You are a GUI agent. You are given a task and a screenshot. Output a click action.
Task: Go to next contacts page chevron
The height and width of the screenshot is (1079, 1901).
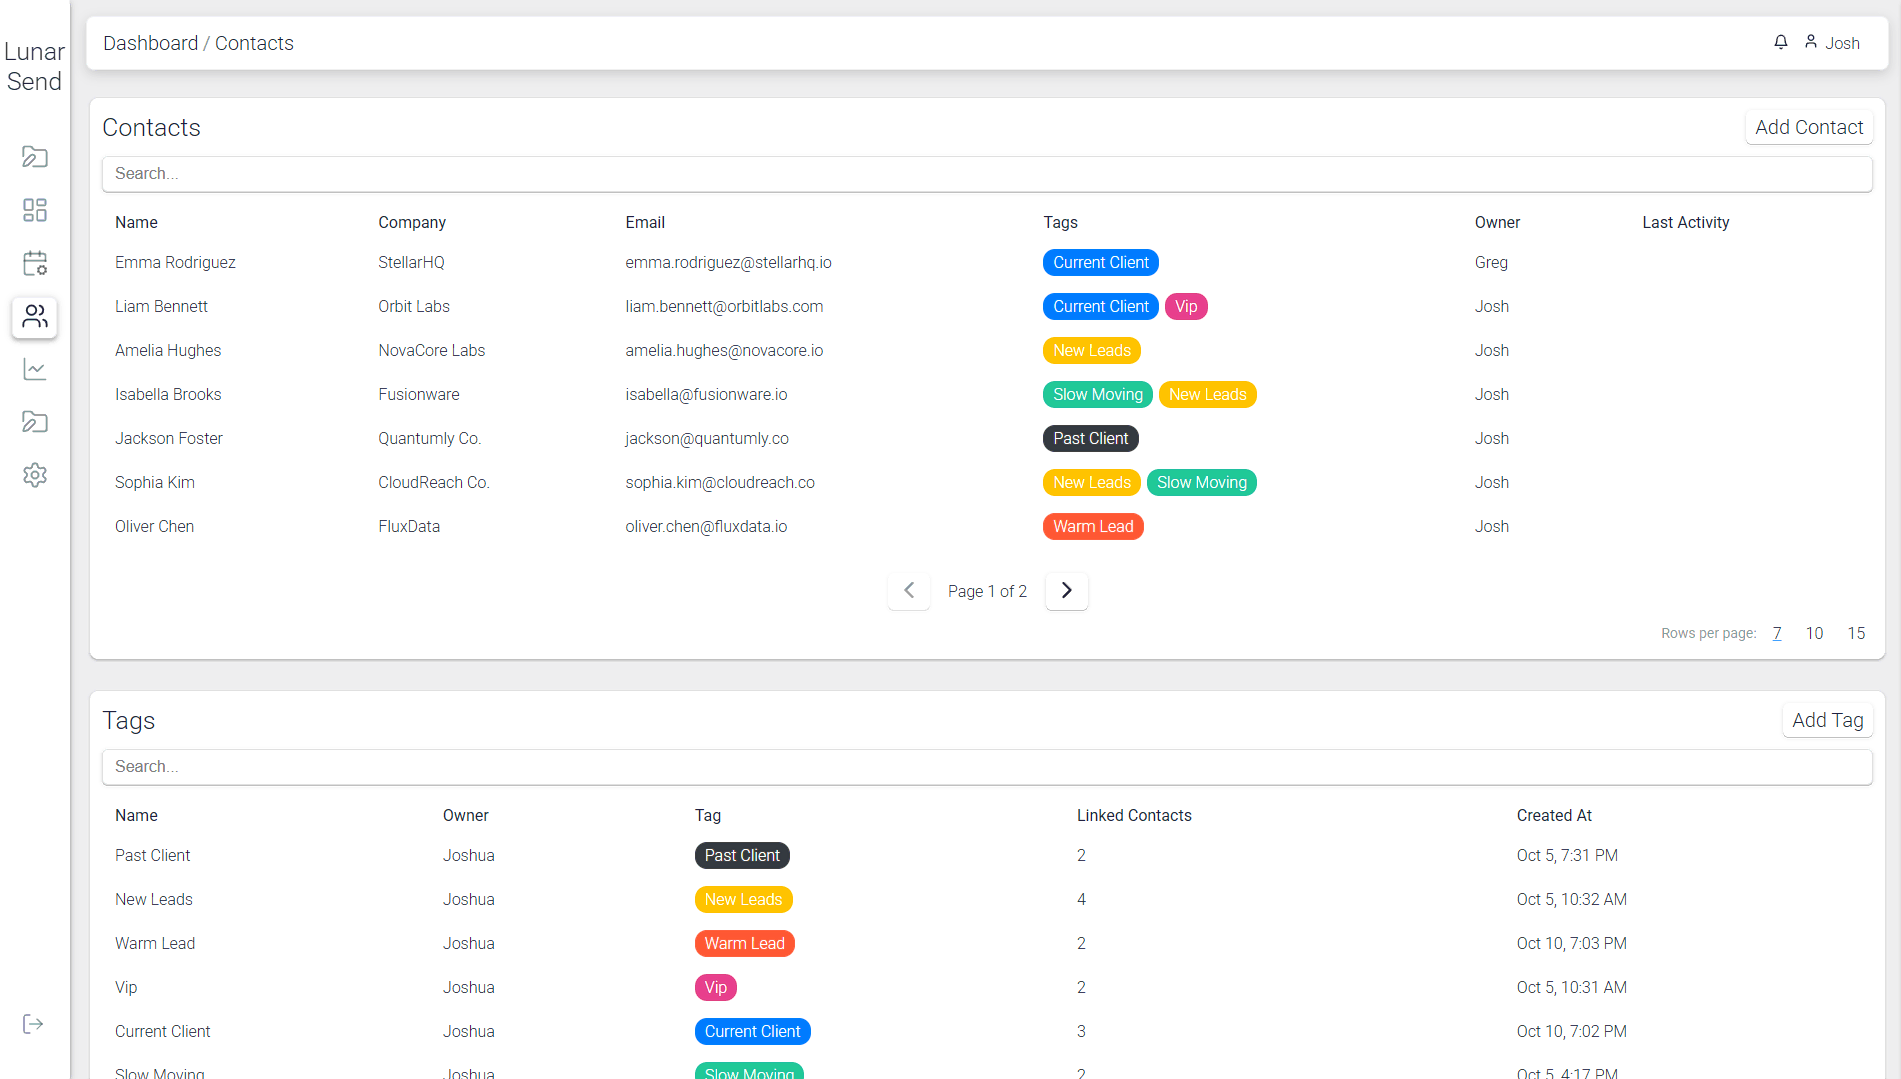1066,591
